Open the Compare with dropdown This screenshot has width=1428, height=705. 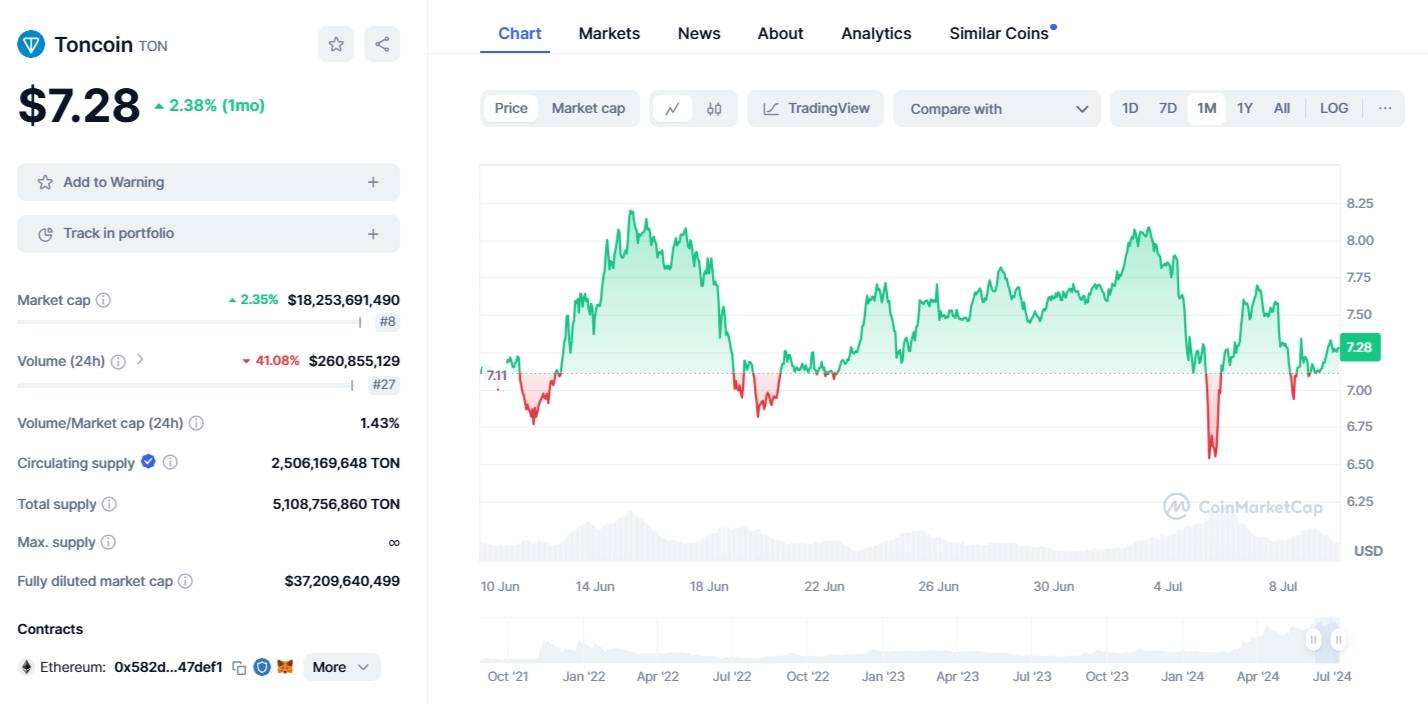click(997, 109)
